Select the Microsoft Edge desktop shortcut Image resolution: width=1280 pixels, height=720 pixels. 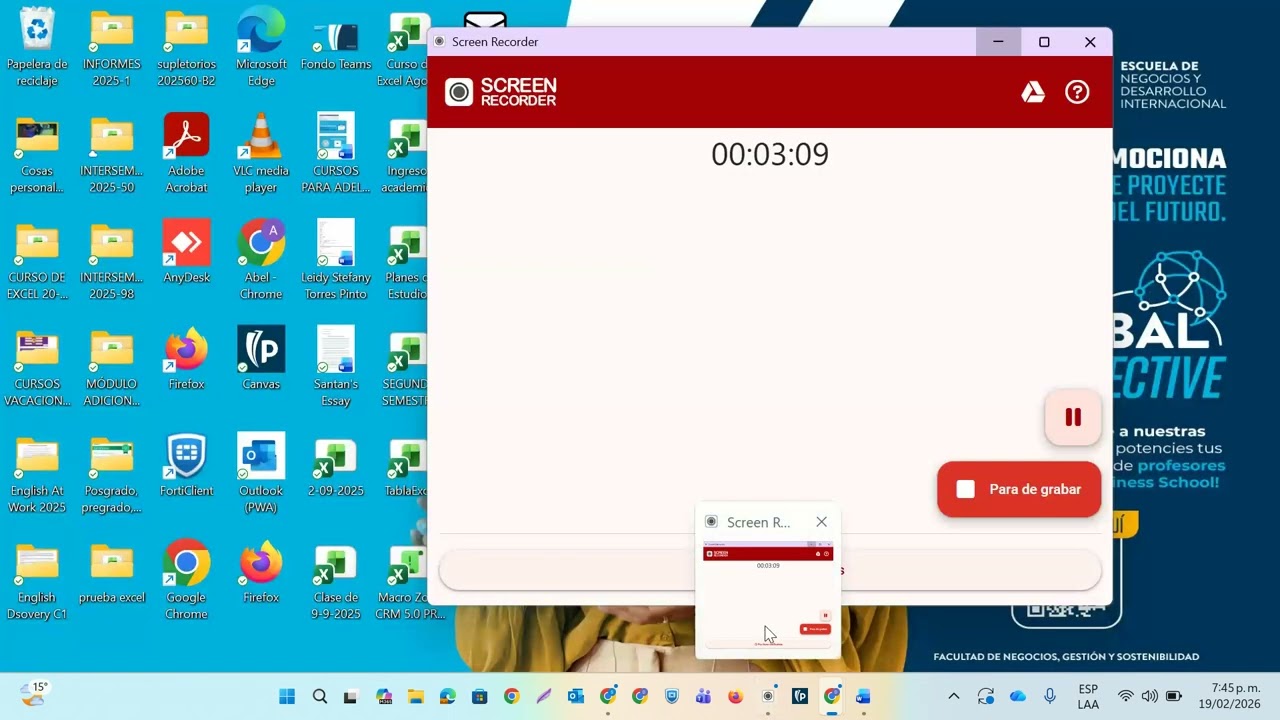pos(261,47)
